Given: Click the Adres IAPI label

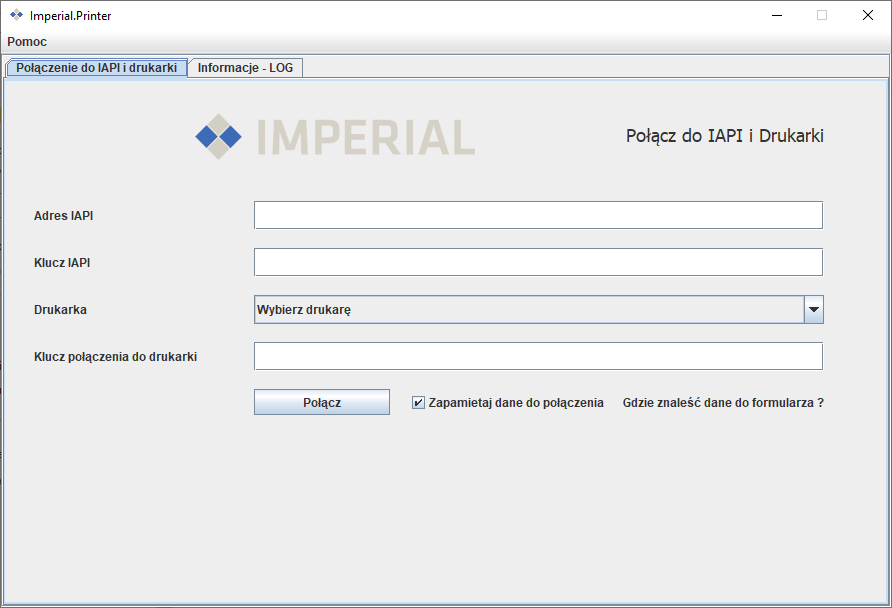Looking at the screenshot, I should pyautogui.click(x=63, y=216).
